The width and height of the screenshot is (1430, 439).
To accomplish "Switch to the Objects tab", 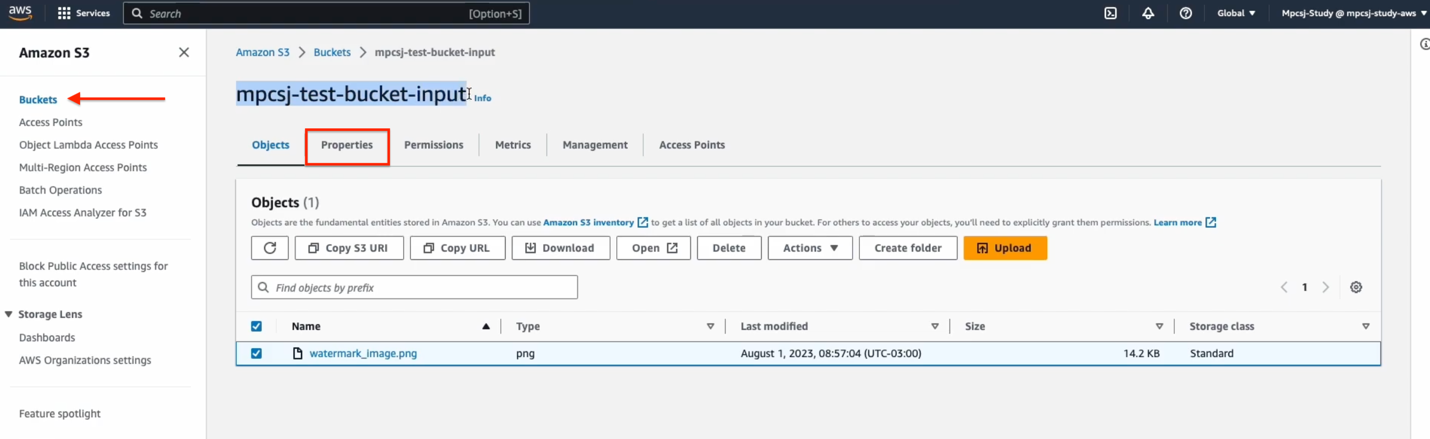I will click(270, 145).
